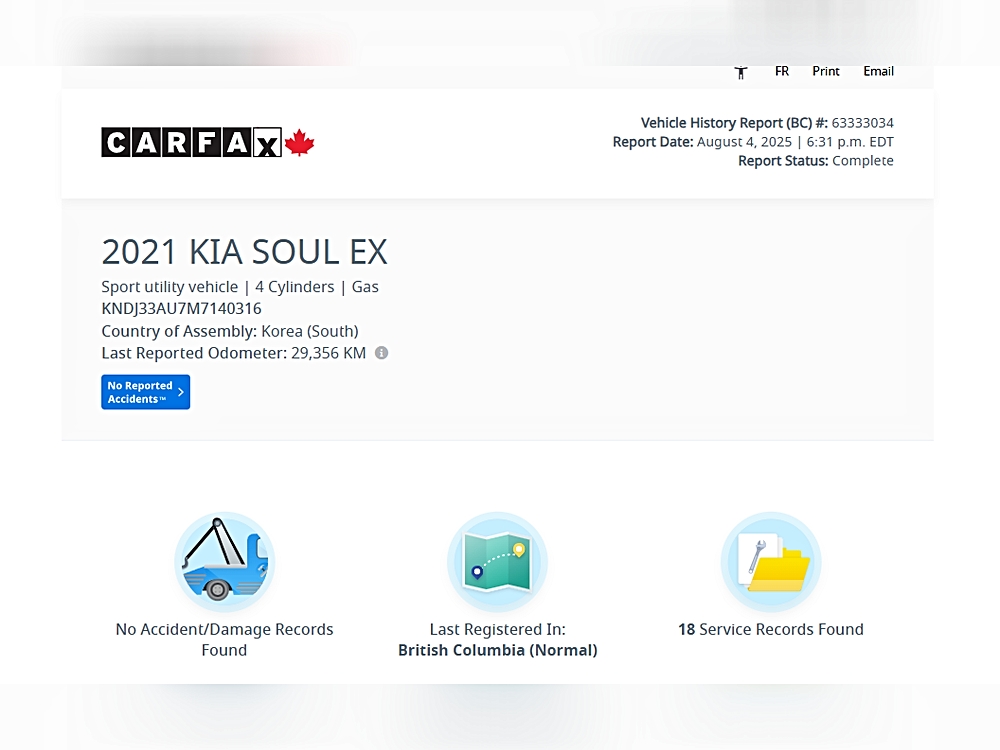1000x750 pixels.
Task: Click the Print link
Action: (825, 71)
